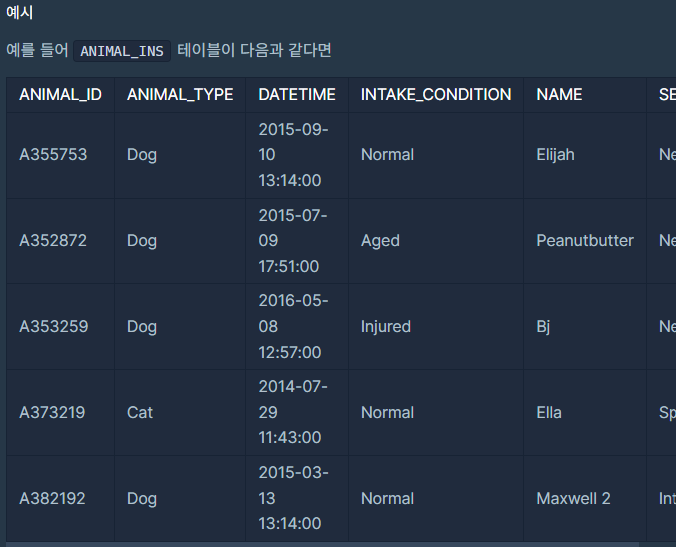The height and width of the screenshot is (547, 676).
Task: Select the A355753 animal ID cell
Action: 60,155
